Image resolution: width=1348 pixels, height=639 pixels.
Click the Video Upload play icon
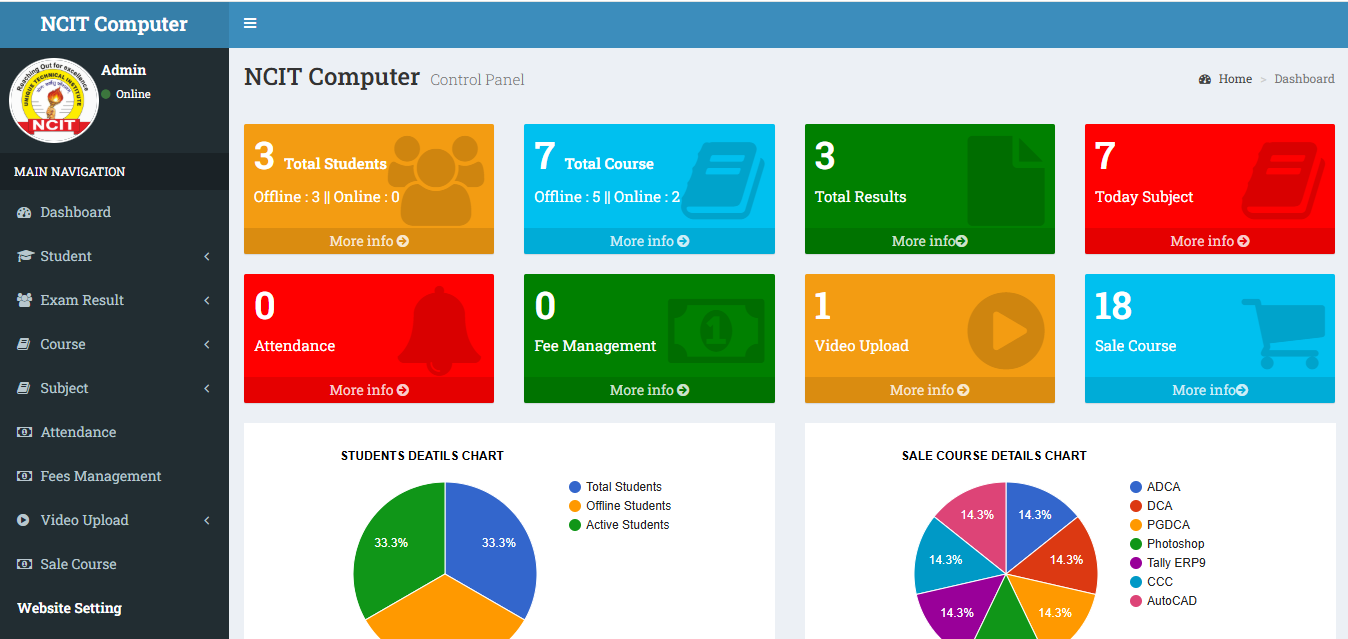point(1005,330)
